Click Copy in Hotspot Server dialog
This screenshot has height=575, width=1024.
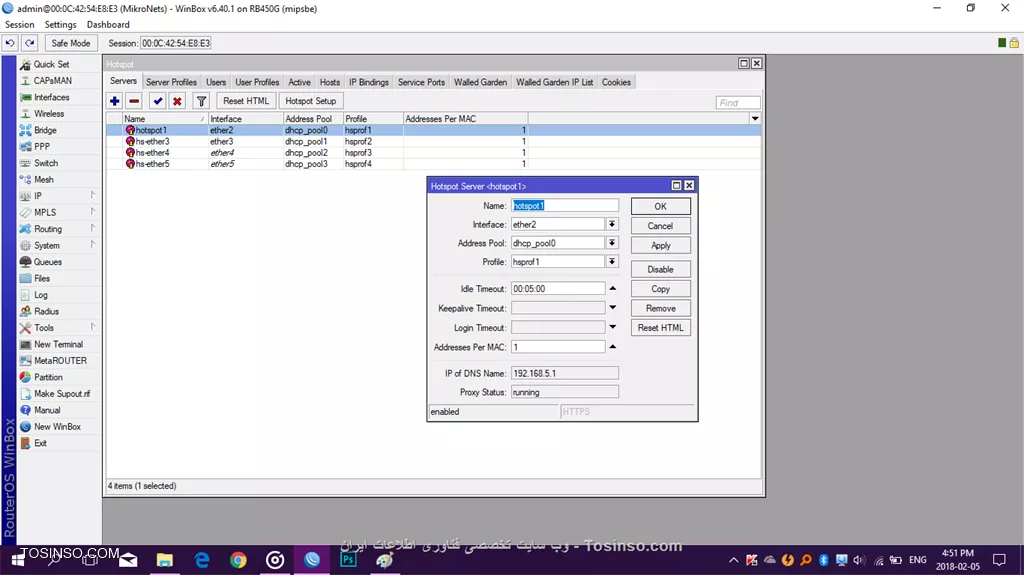(660, 289)
